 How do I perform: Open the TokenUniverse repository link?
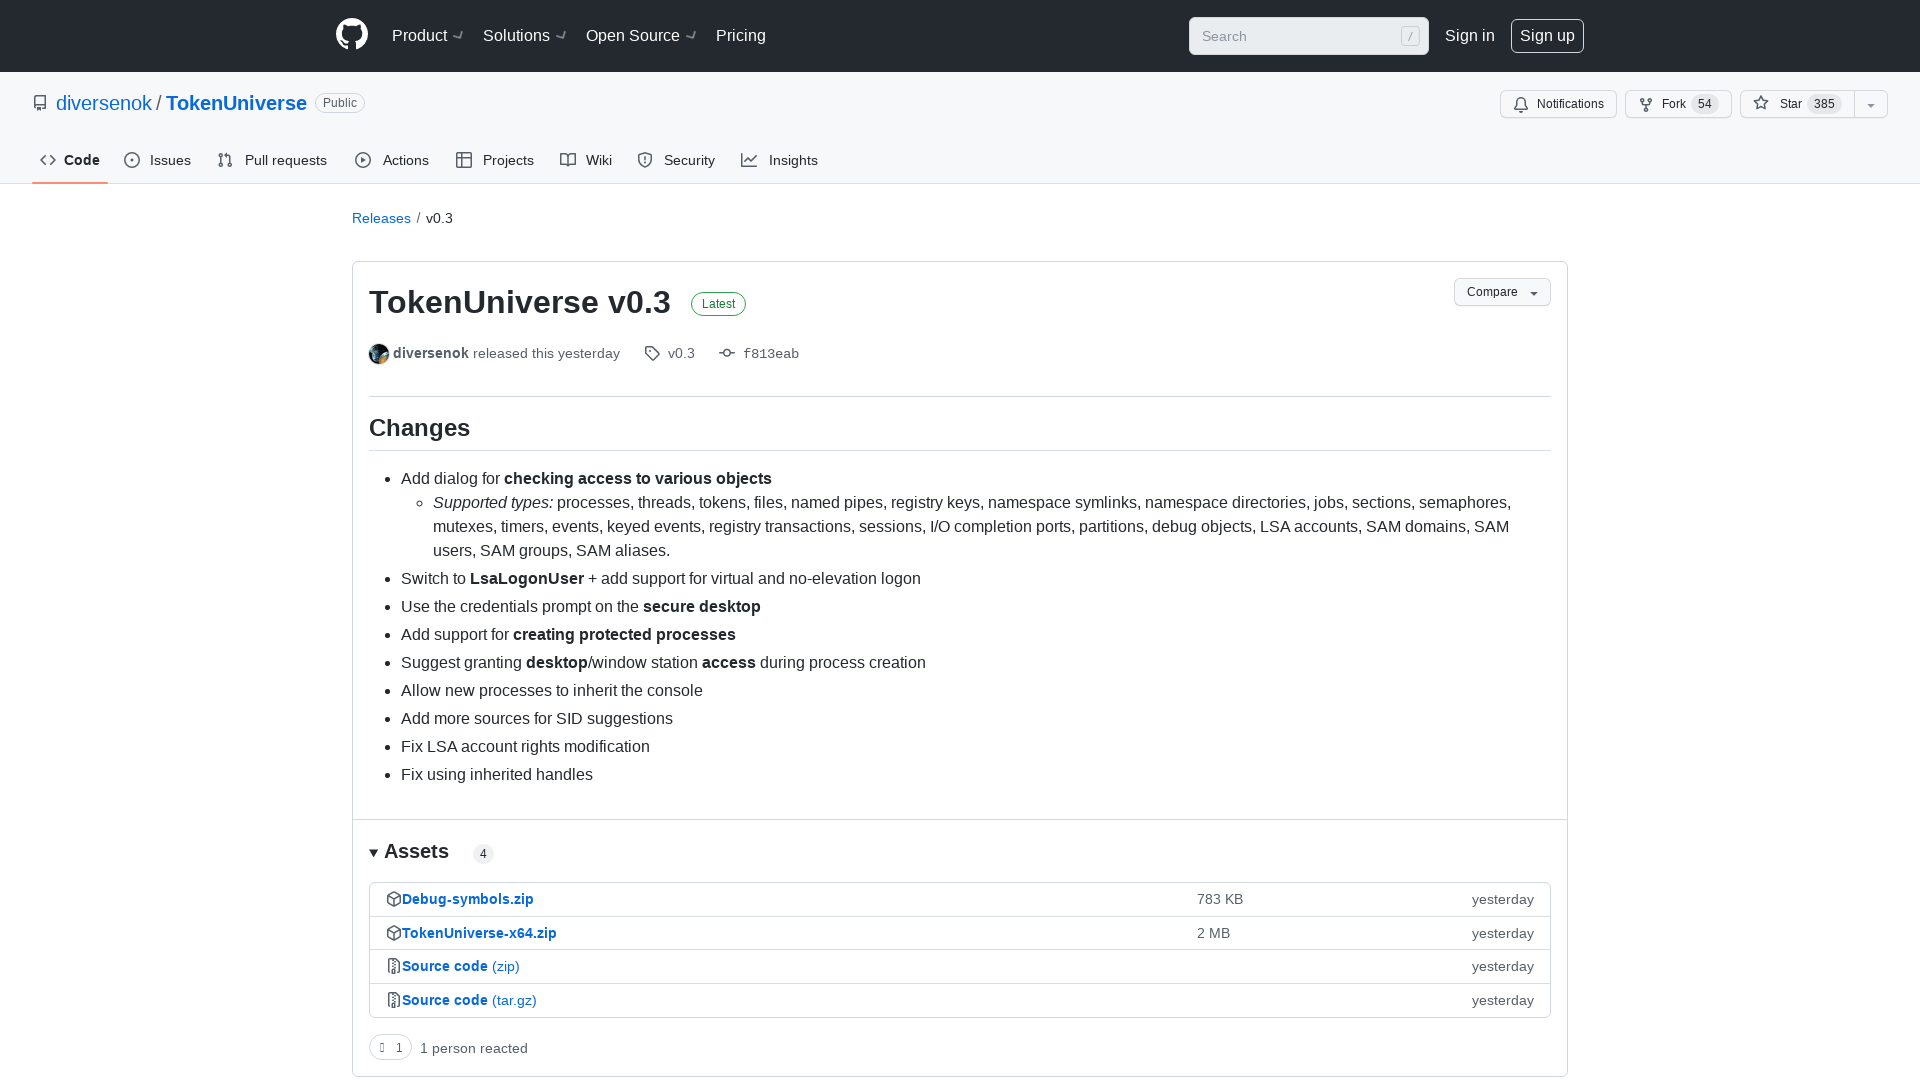pos(236,103)
